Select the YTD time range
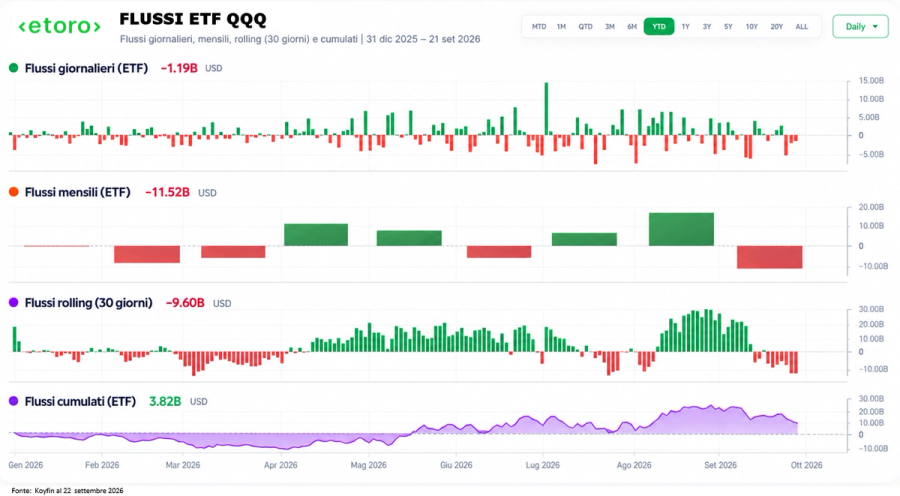This screenshot has width=900, height=496. [659, 26]
